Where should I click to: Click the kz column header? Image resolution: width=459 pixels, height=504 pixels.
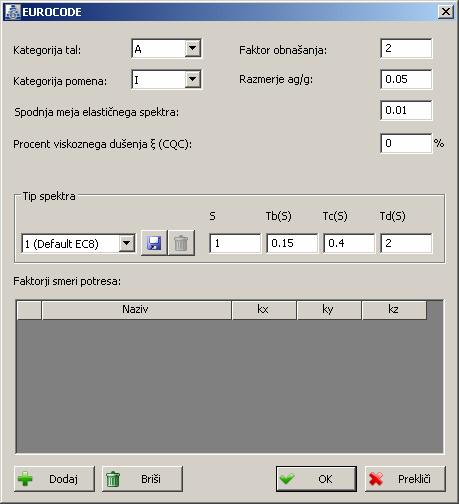(394, 310)
